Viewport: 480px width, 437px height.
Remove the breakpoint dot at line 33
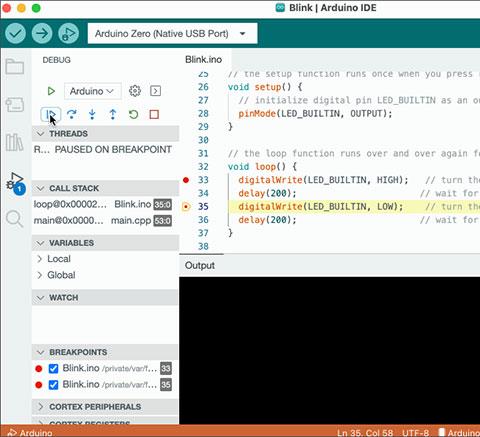186,180
